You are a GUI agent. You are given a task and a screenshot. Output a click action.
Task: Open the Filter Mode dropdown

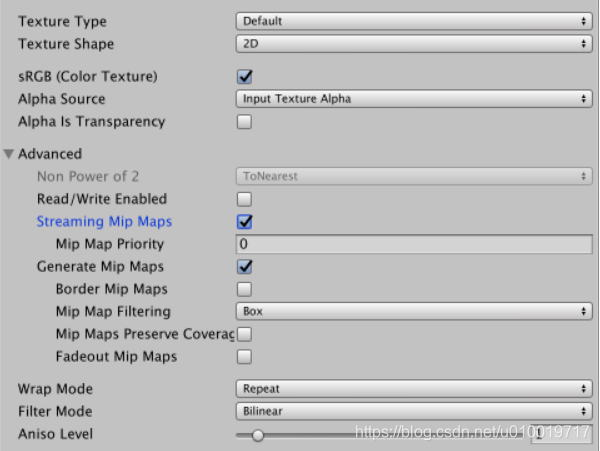pos(414,412)
